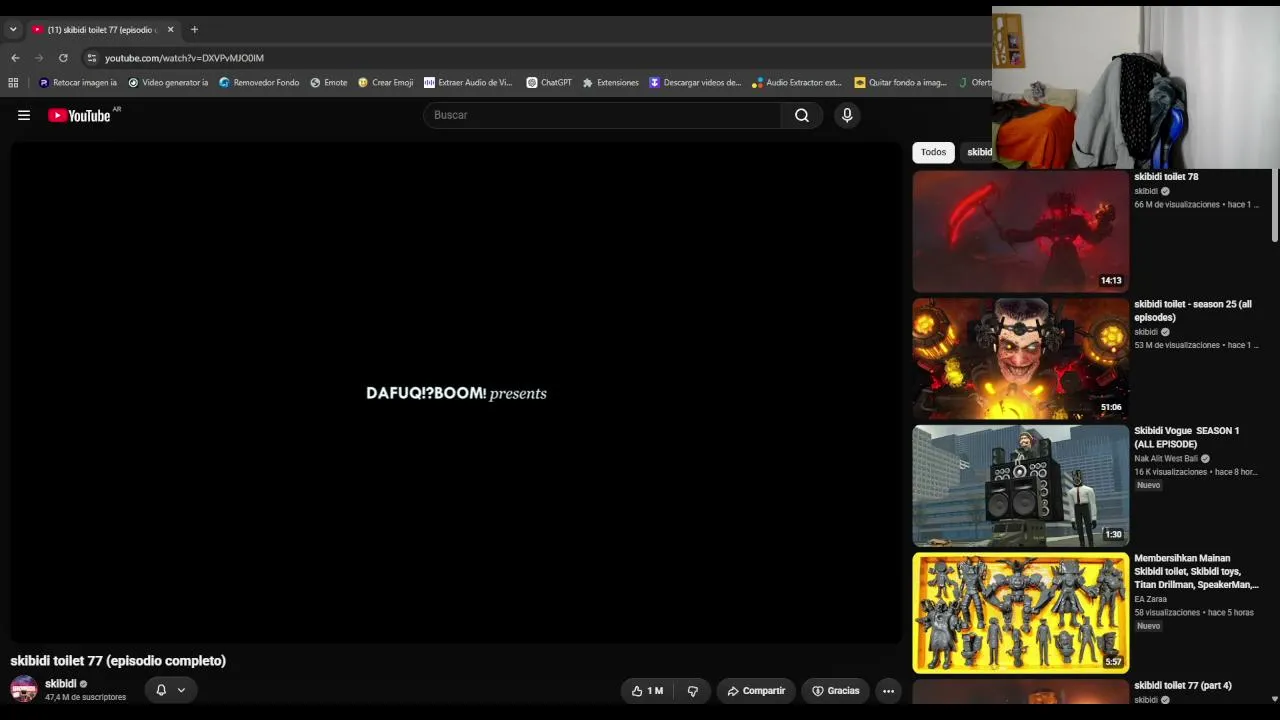This screenshot has height=720, width=1280.
Task: Open the Removedor Fondo bookmark
Action: click(x=259, y=83)
